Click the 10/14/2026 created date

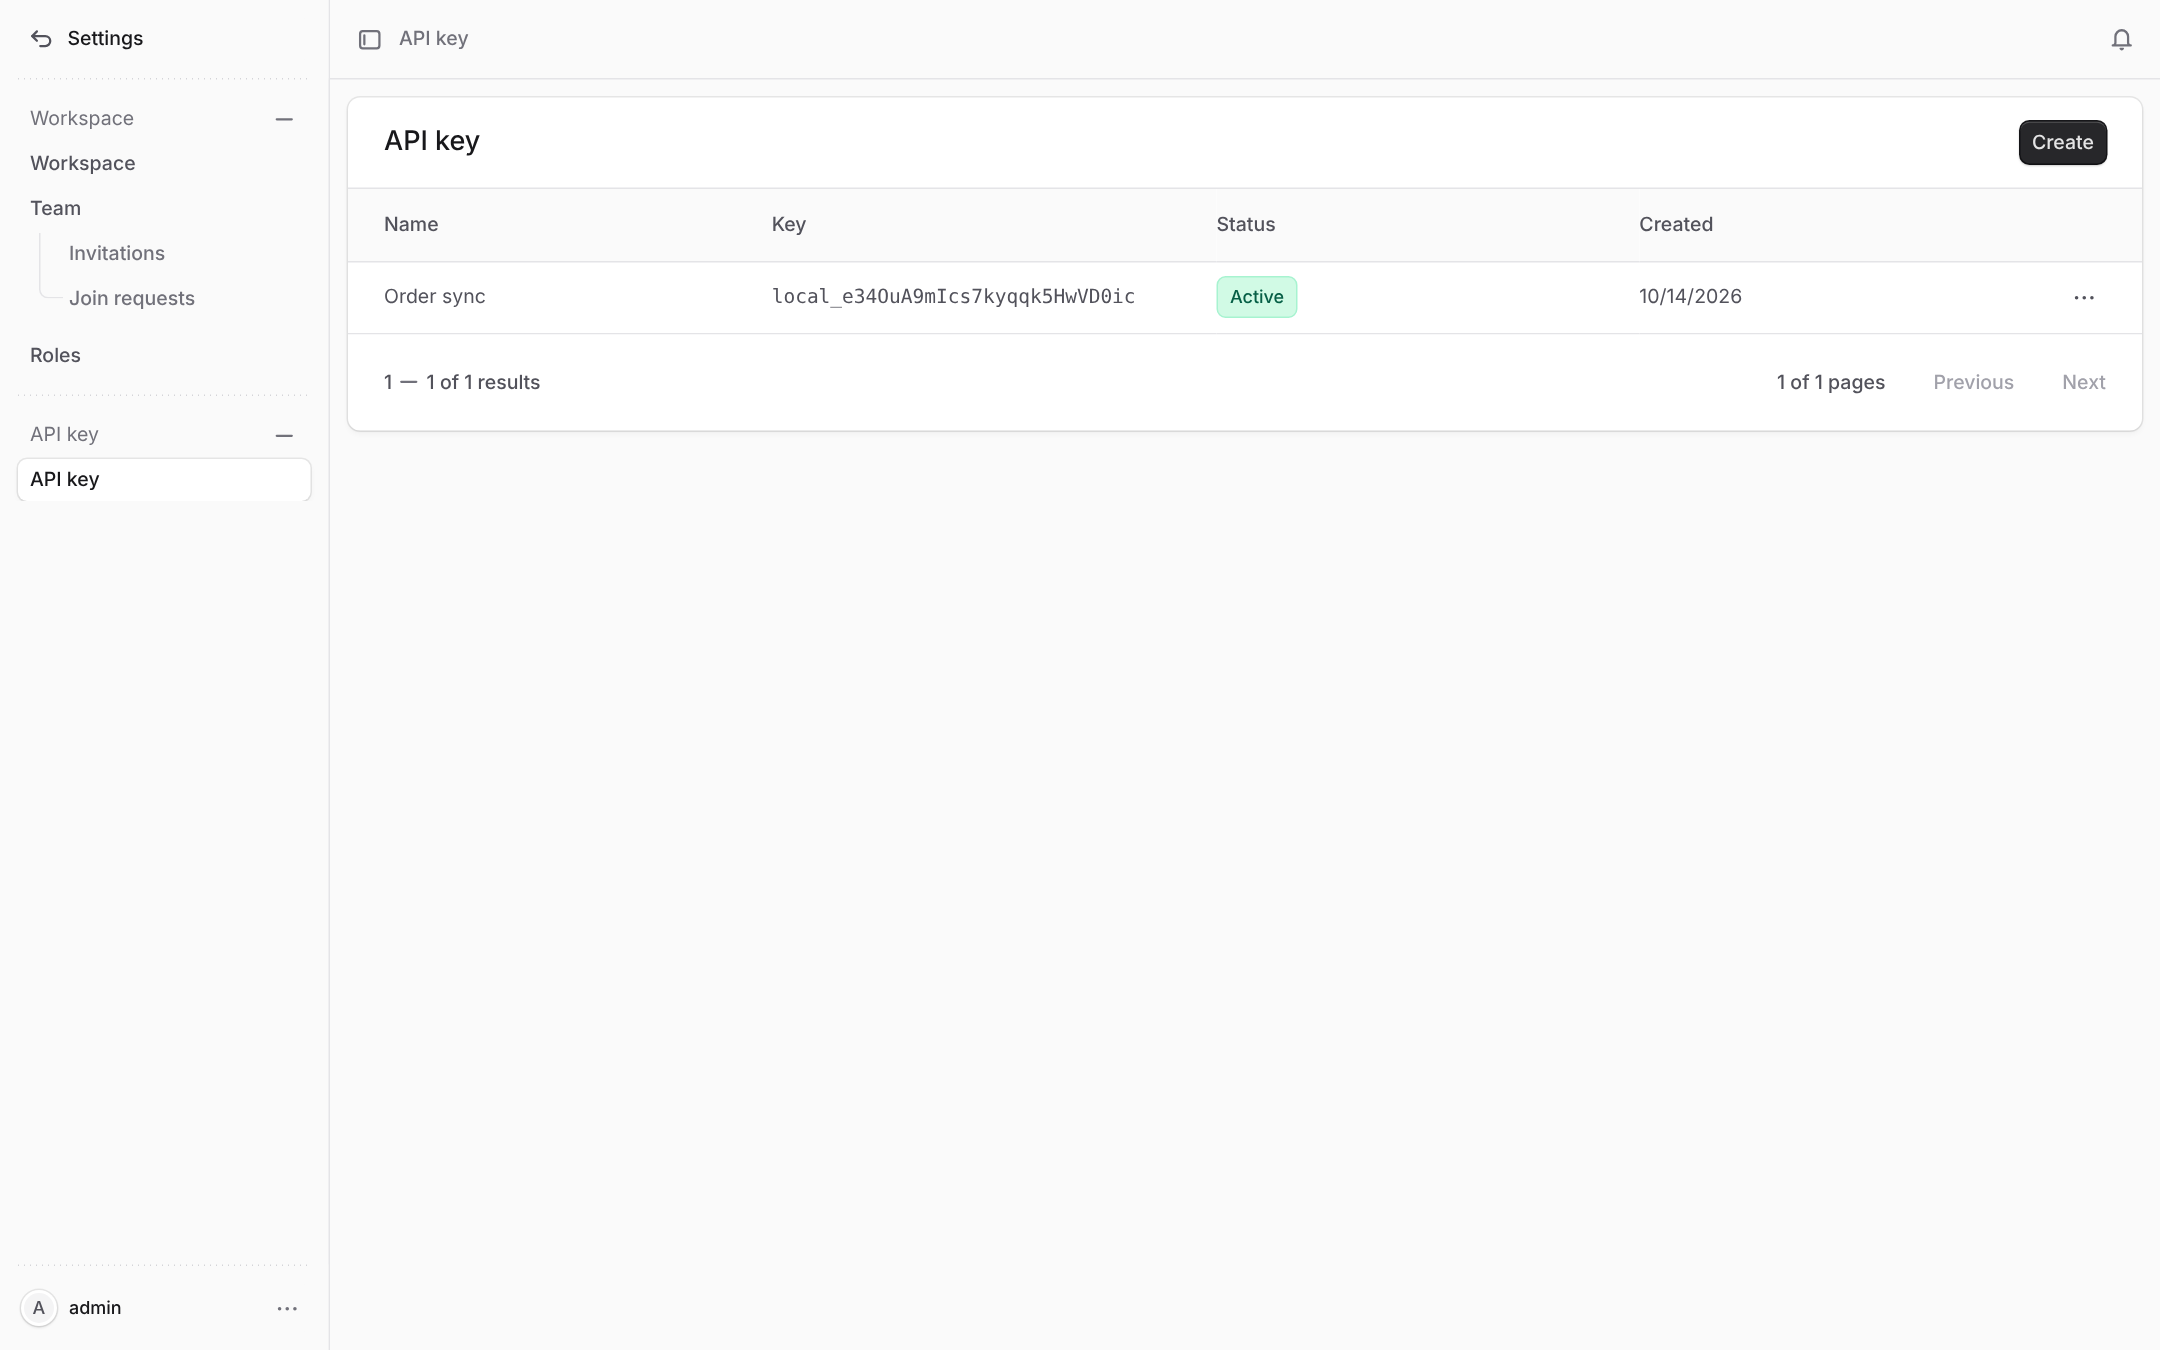coord(1690,296)
